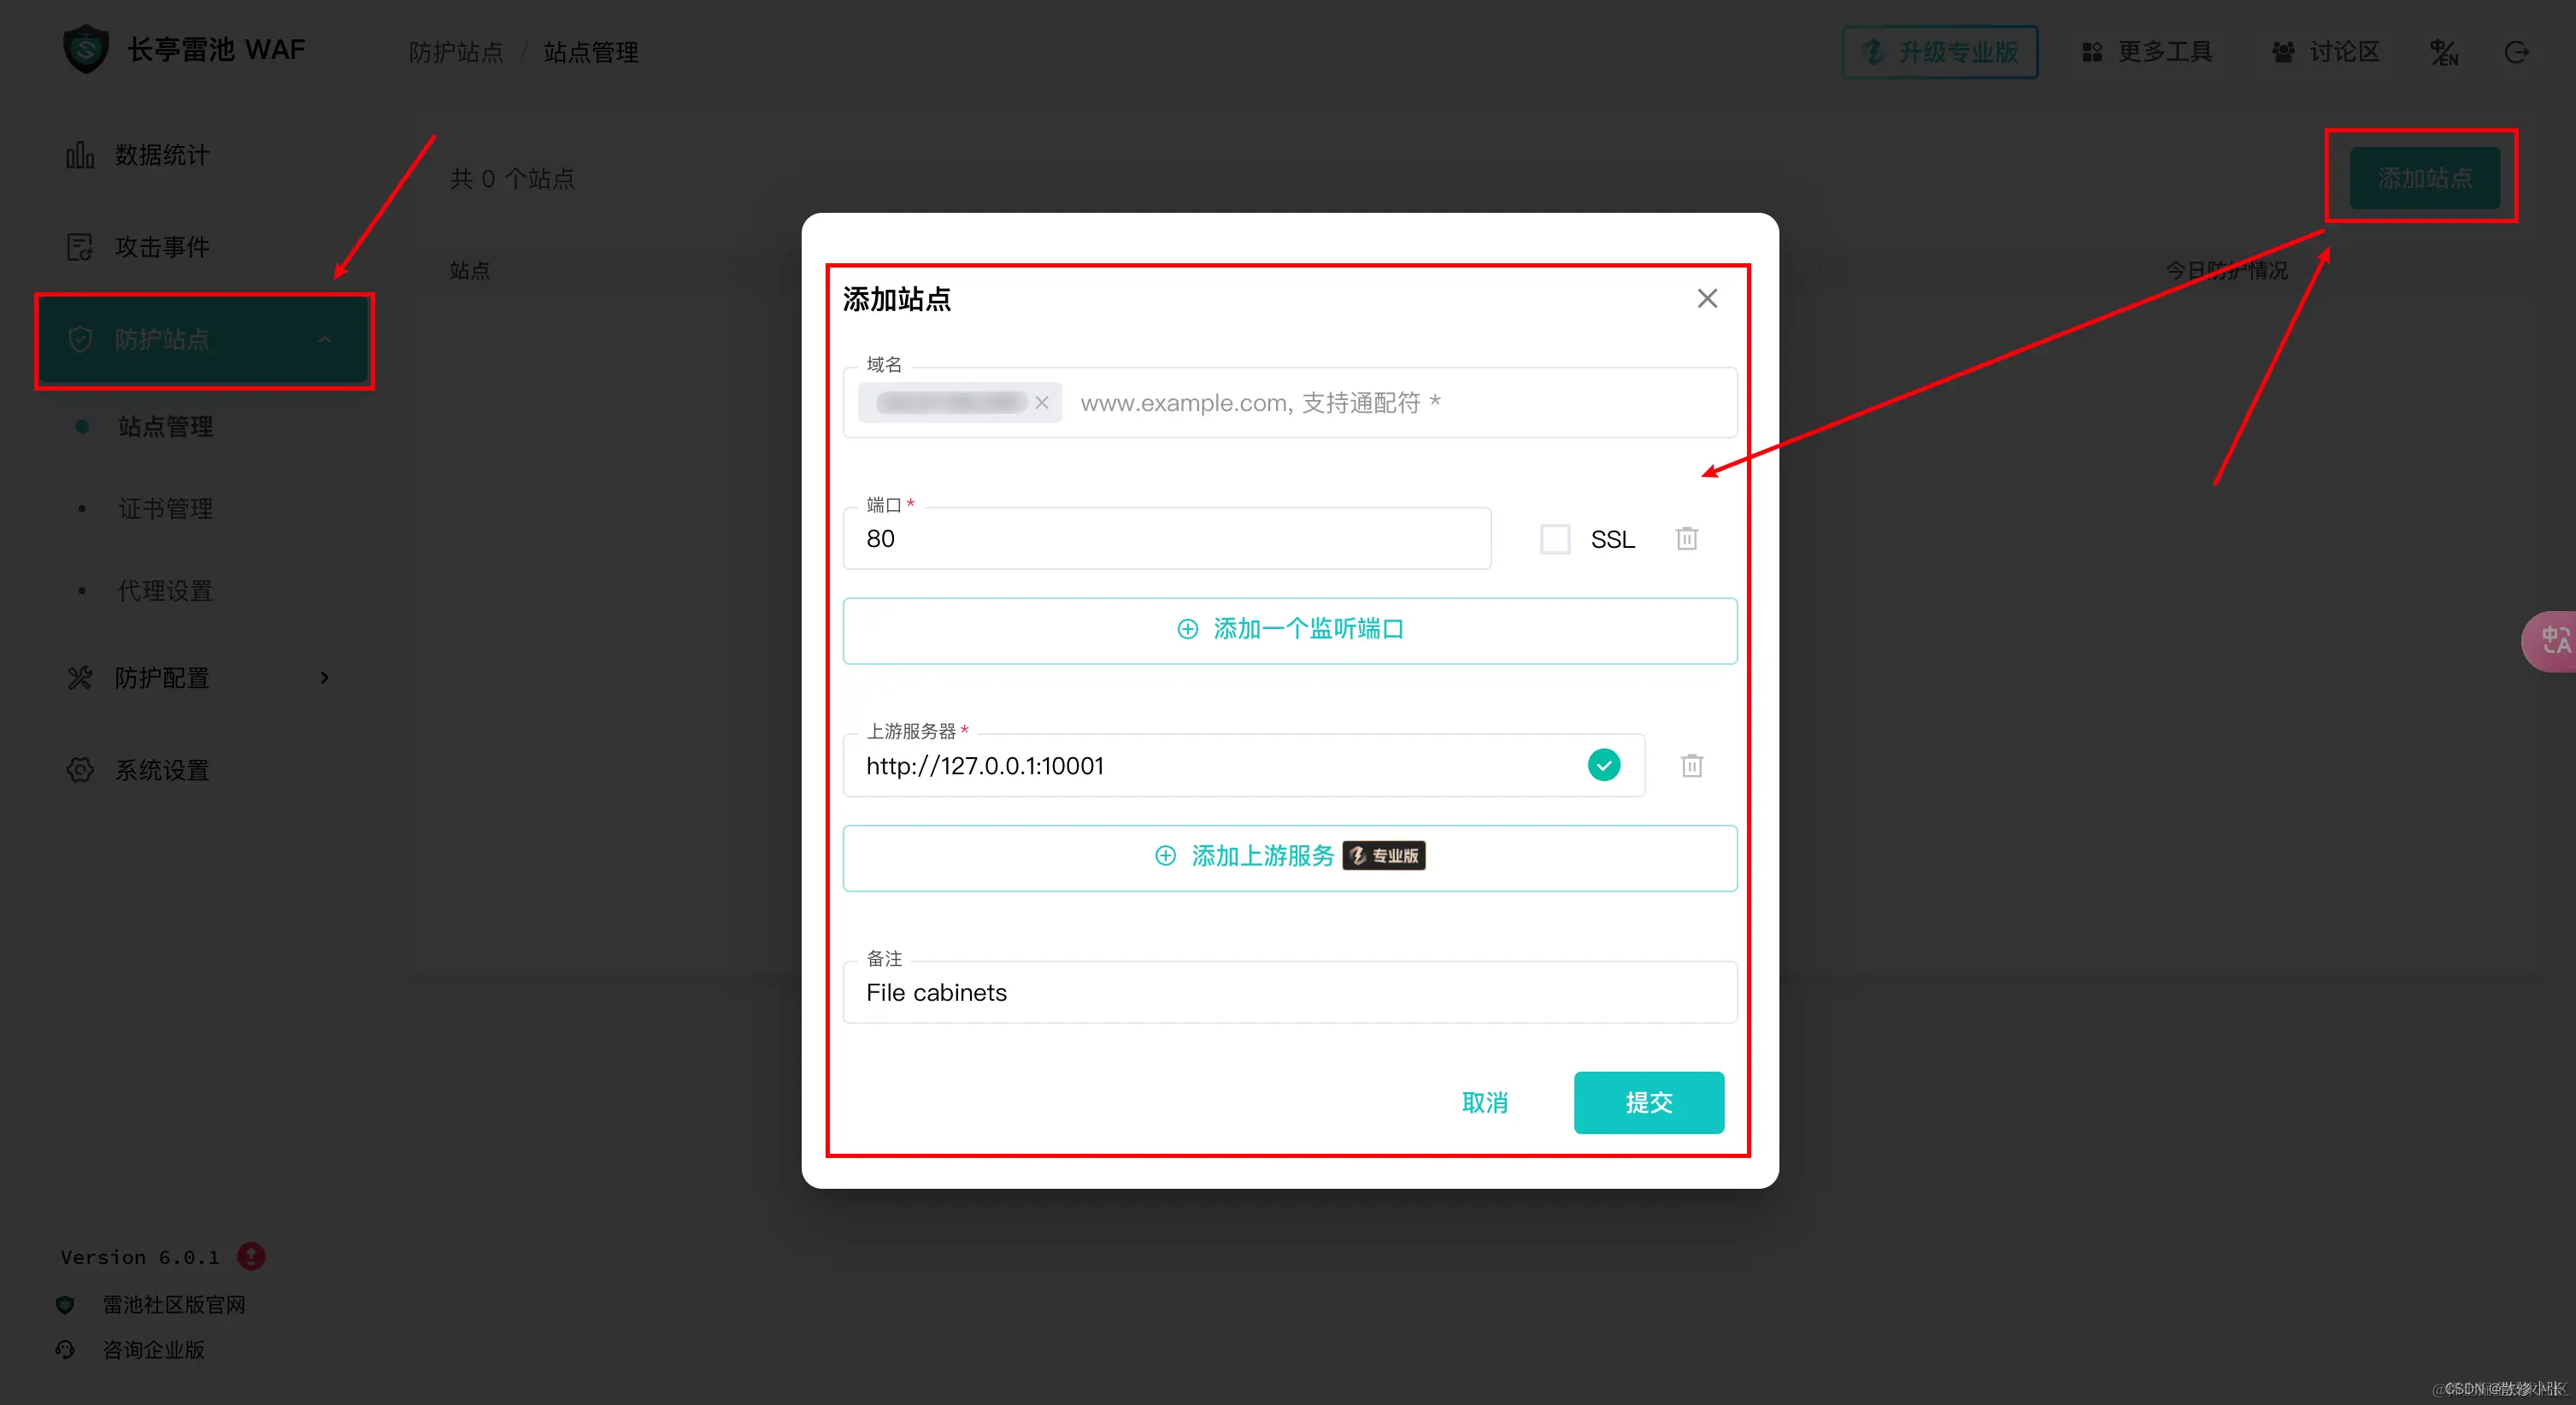This screenshot has width=2576, height=1405.
Task: Switch language with the 中/EN icon
Action: click(x=2444, y=52)
